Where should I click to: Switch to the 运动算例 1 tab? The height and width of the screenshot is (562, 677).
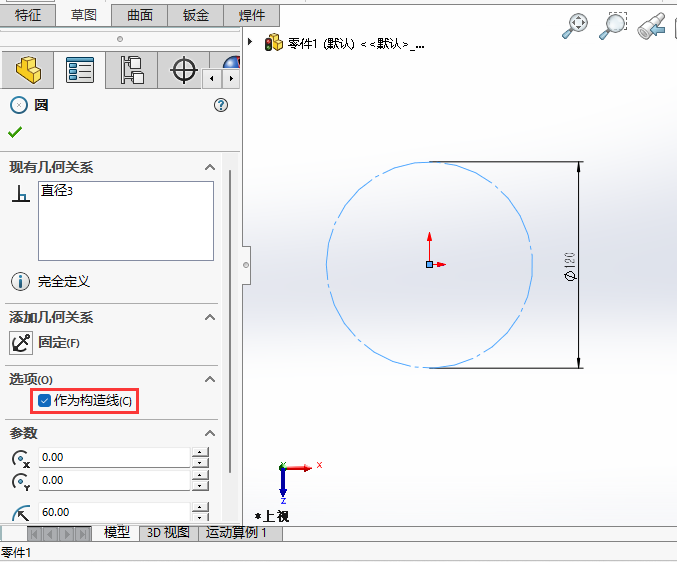point(236,533)
